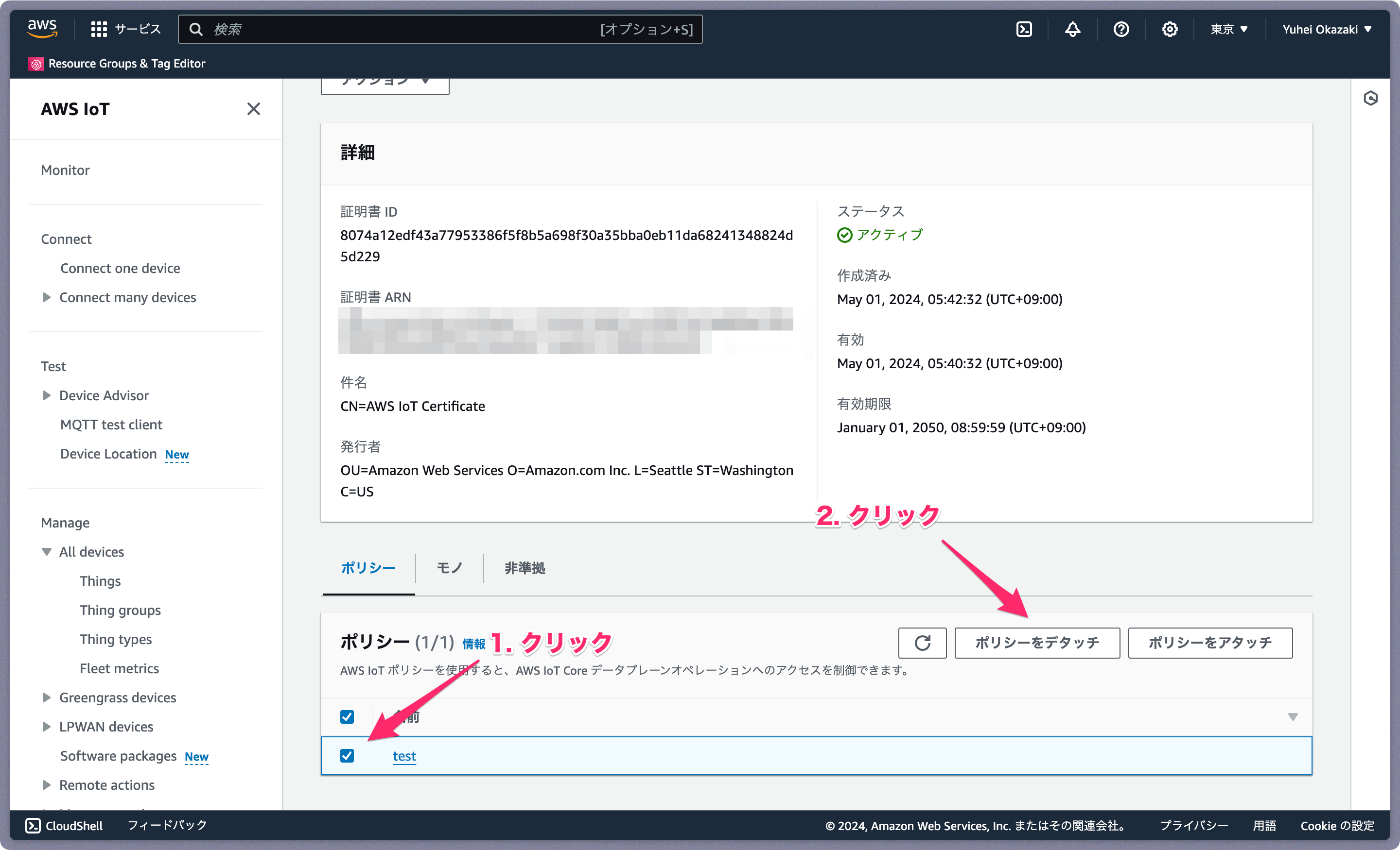Click Resource Groups & Tag Editor shortcut
The height and width of the screenshot is (850, 1400).
117,64
